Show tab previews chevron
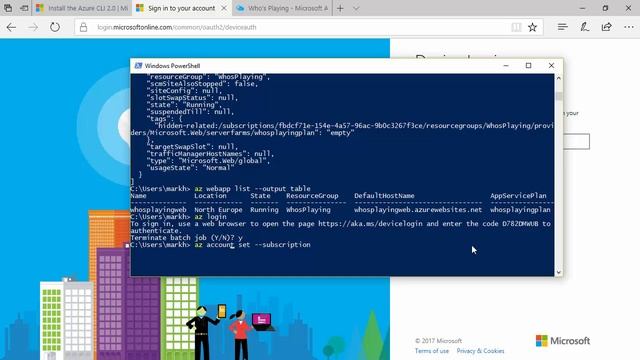640x360 pixels. [x=356, y=8]
